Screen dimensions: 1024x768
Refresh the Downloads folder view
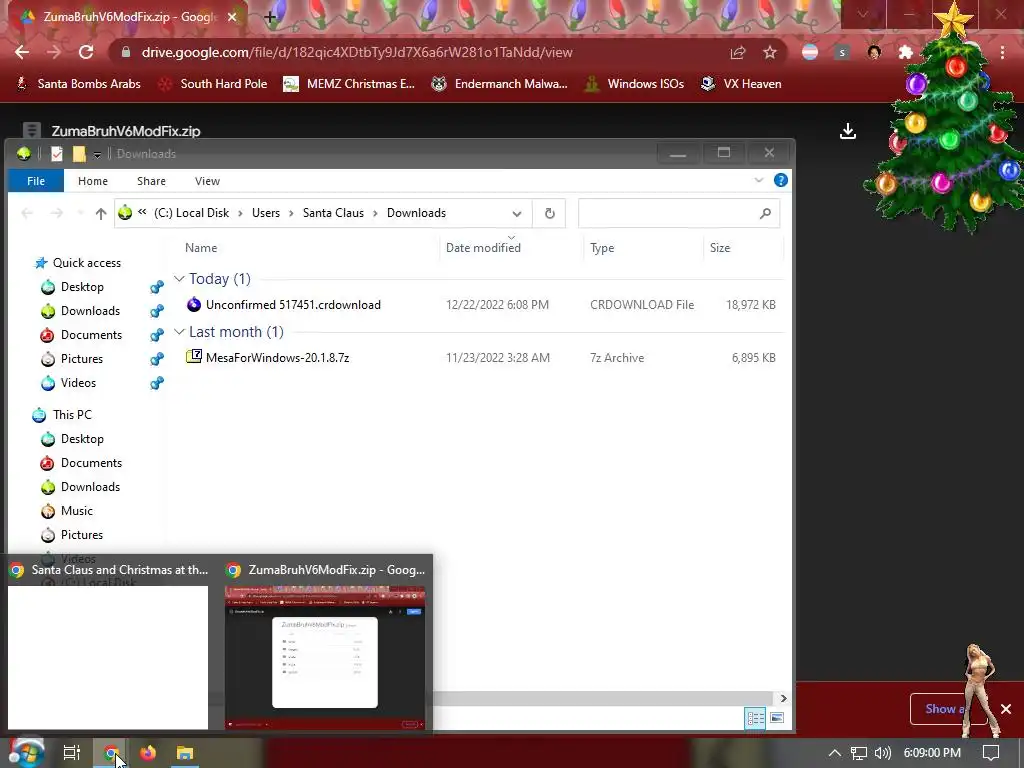[x=550, y=214]
